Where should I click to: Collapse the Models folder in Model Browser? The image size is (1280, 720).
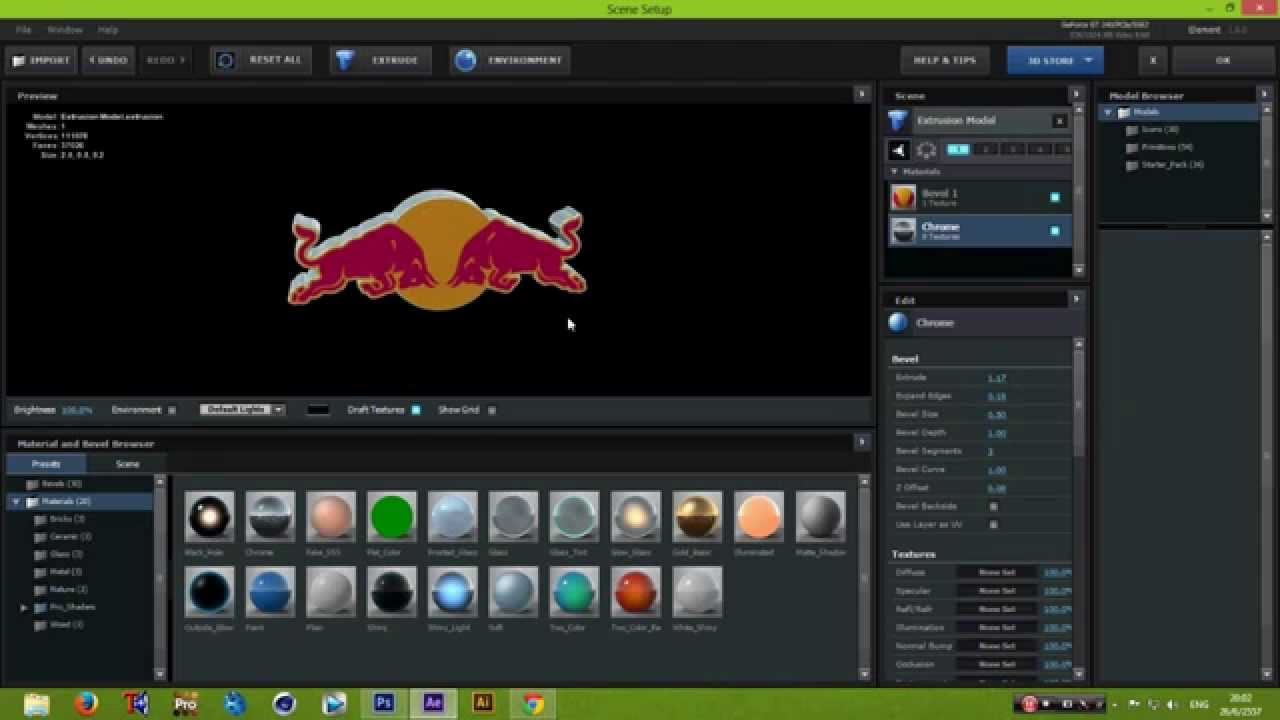pyautogui.click(x=1108, y=112)
